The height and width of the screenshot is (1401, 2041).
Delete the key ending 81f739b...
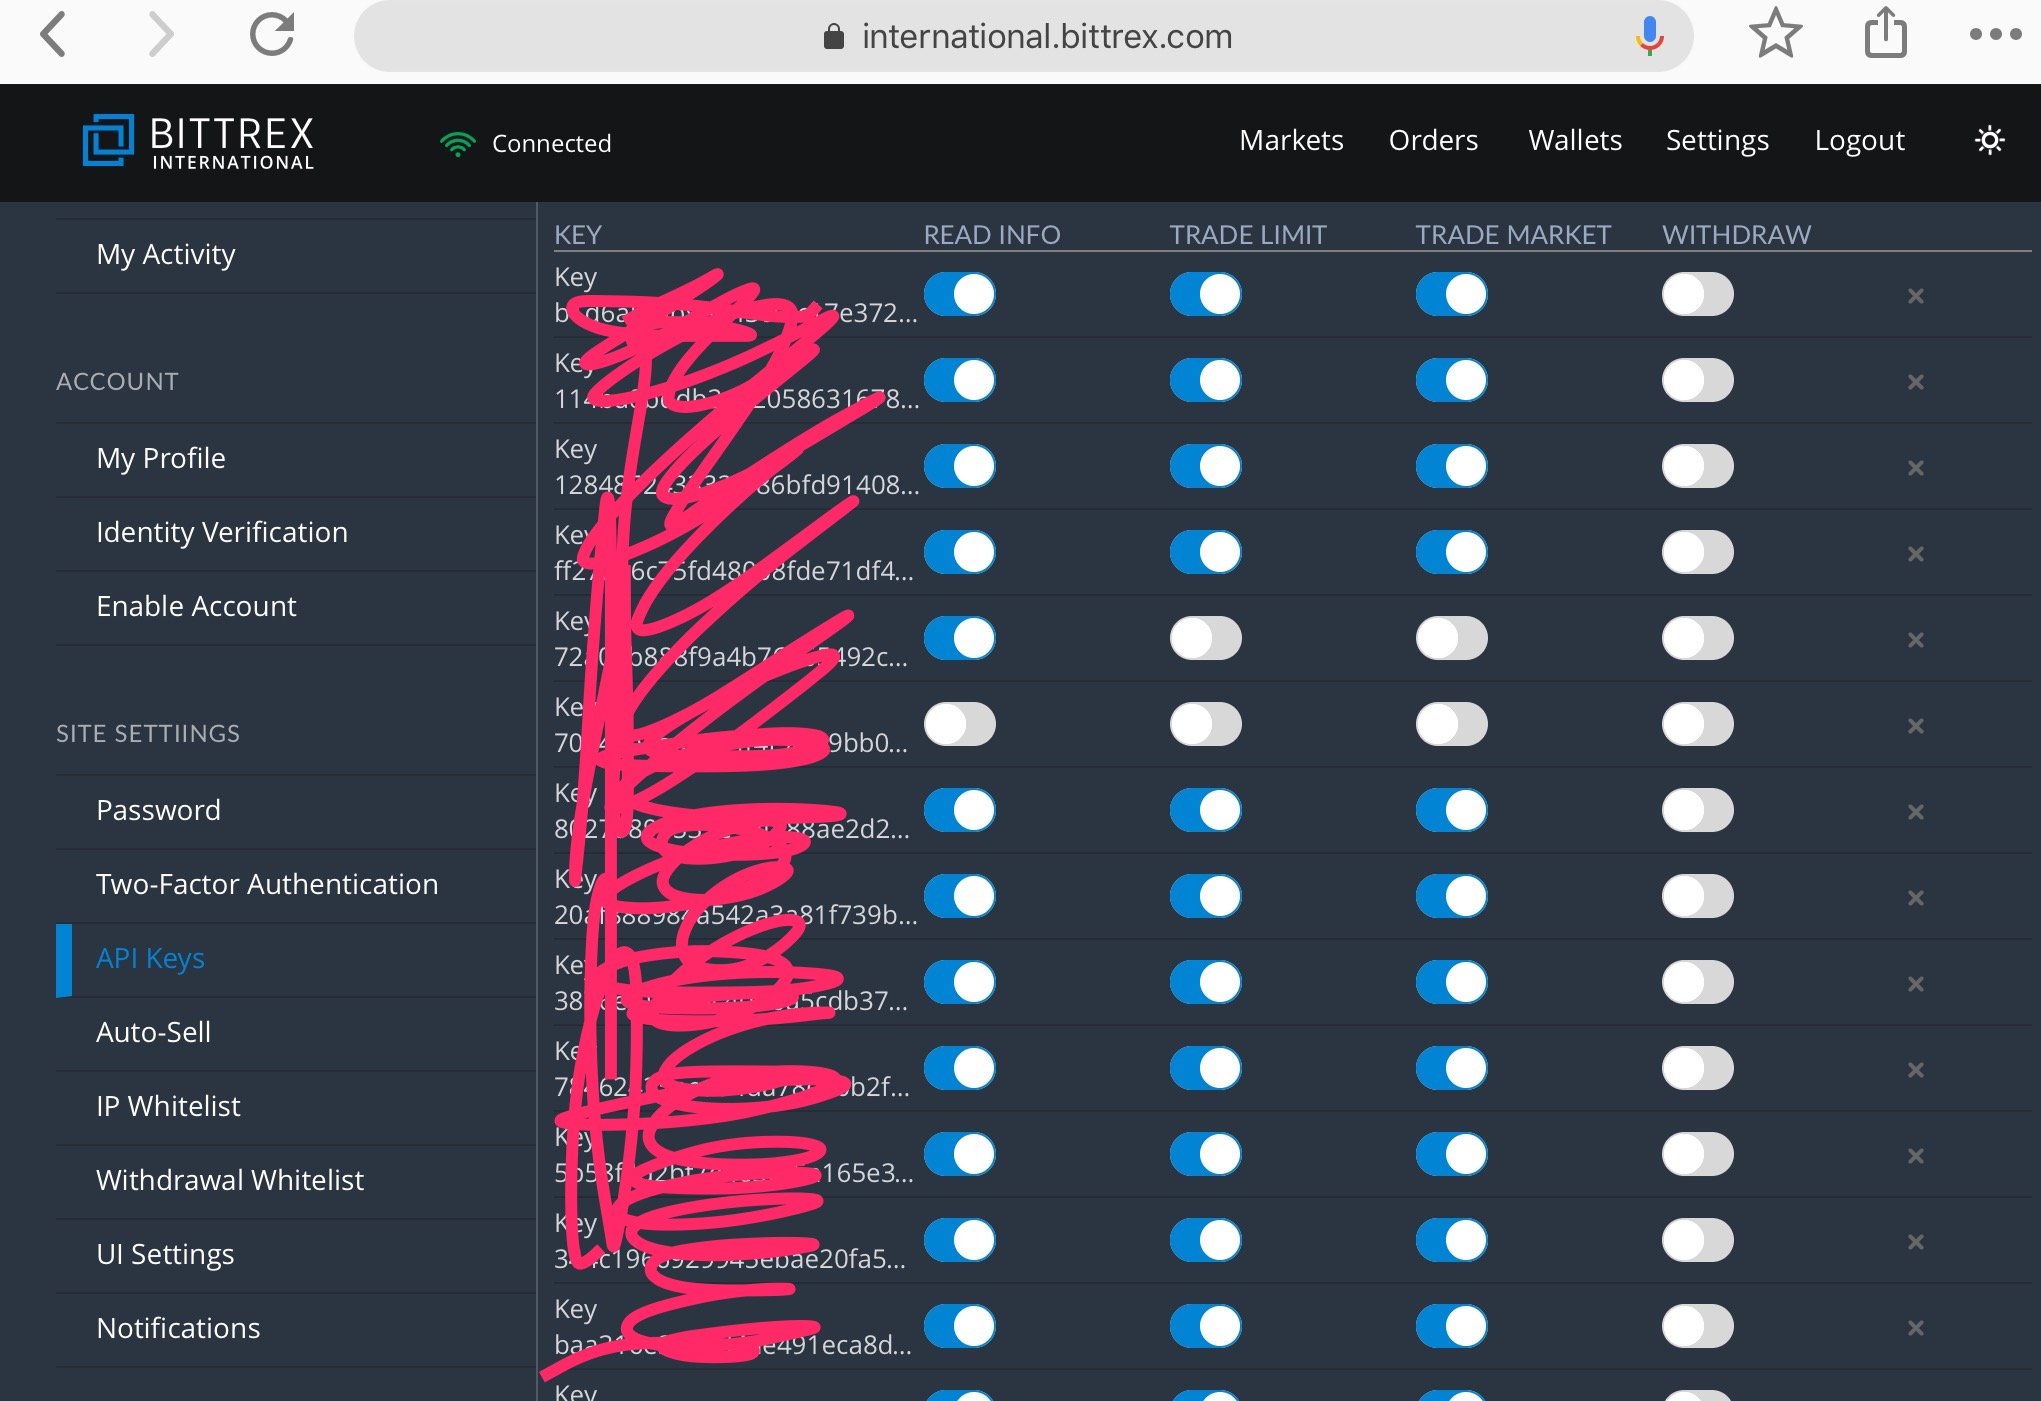point(1916,898)
